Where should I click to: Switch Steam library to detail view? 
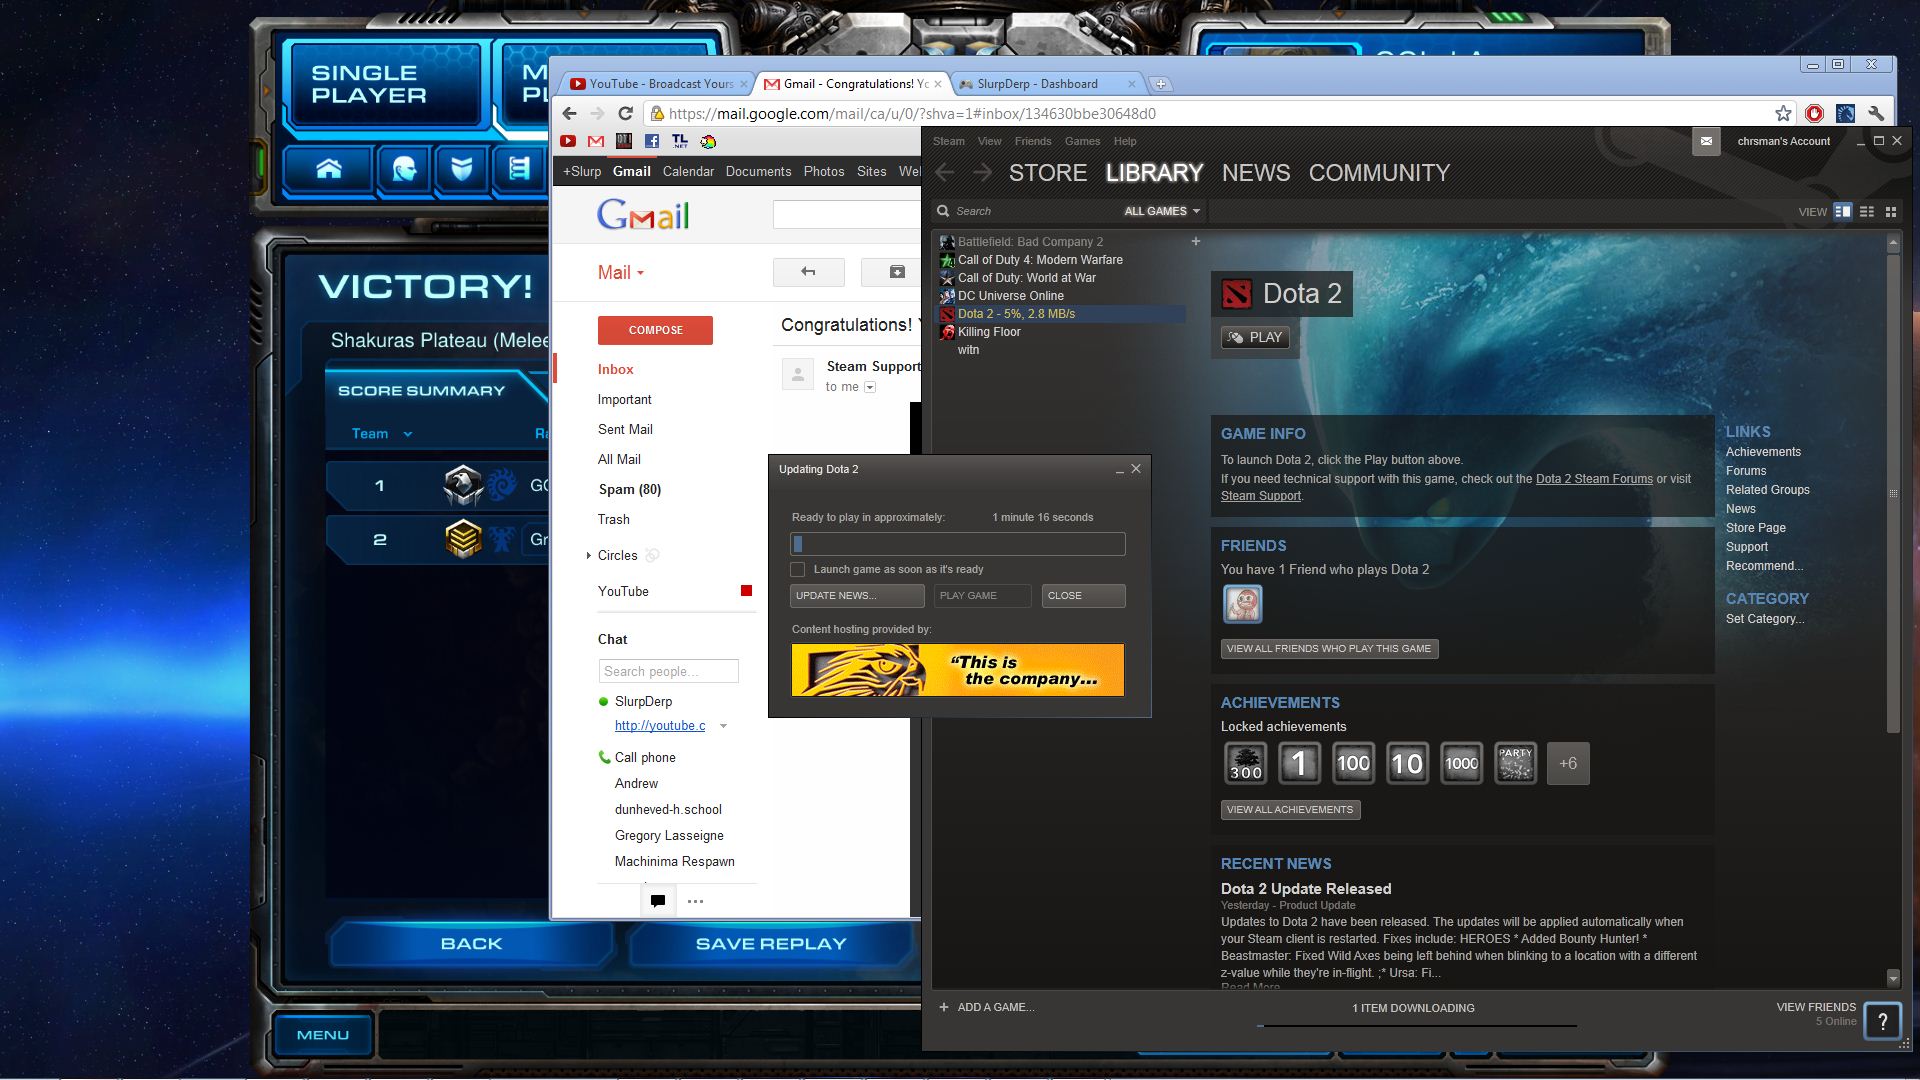tap(1842, 211)
